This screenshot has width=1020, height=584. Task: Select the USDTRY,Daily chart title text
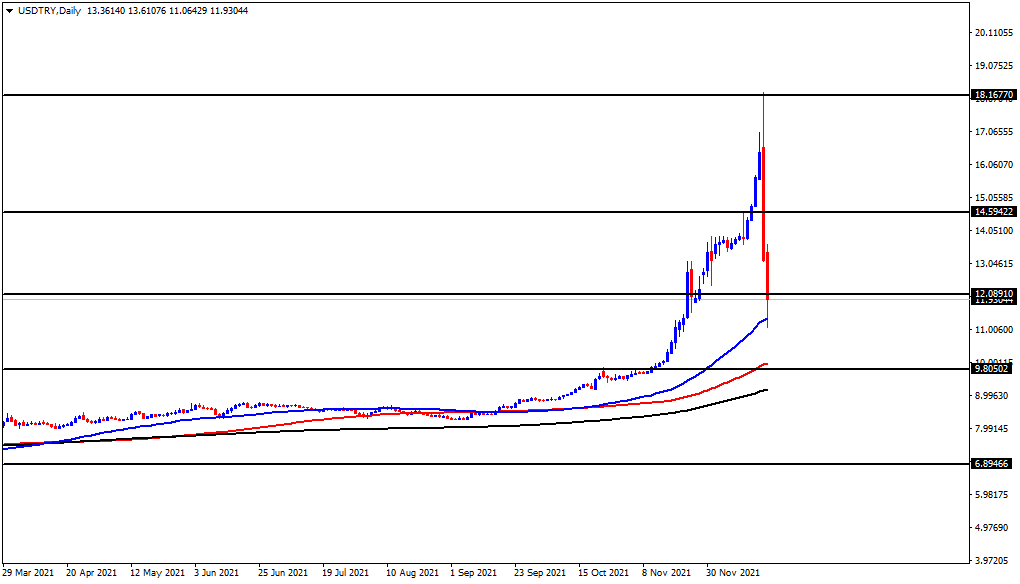tap(49, 11)
